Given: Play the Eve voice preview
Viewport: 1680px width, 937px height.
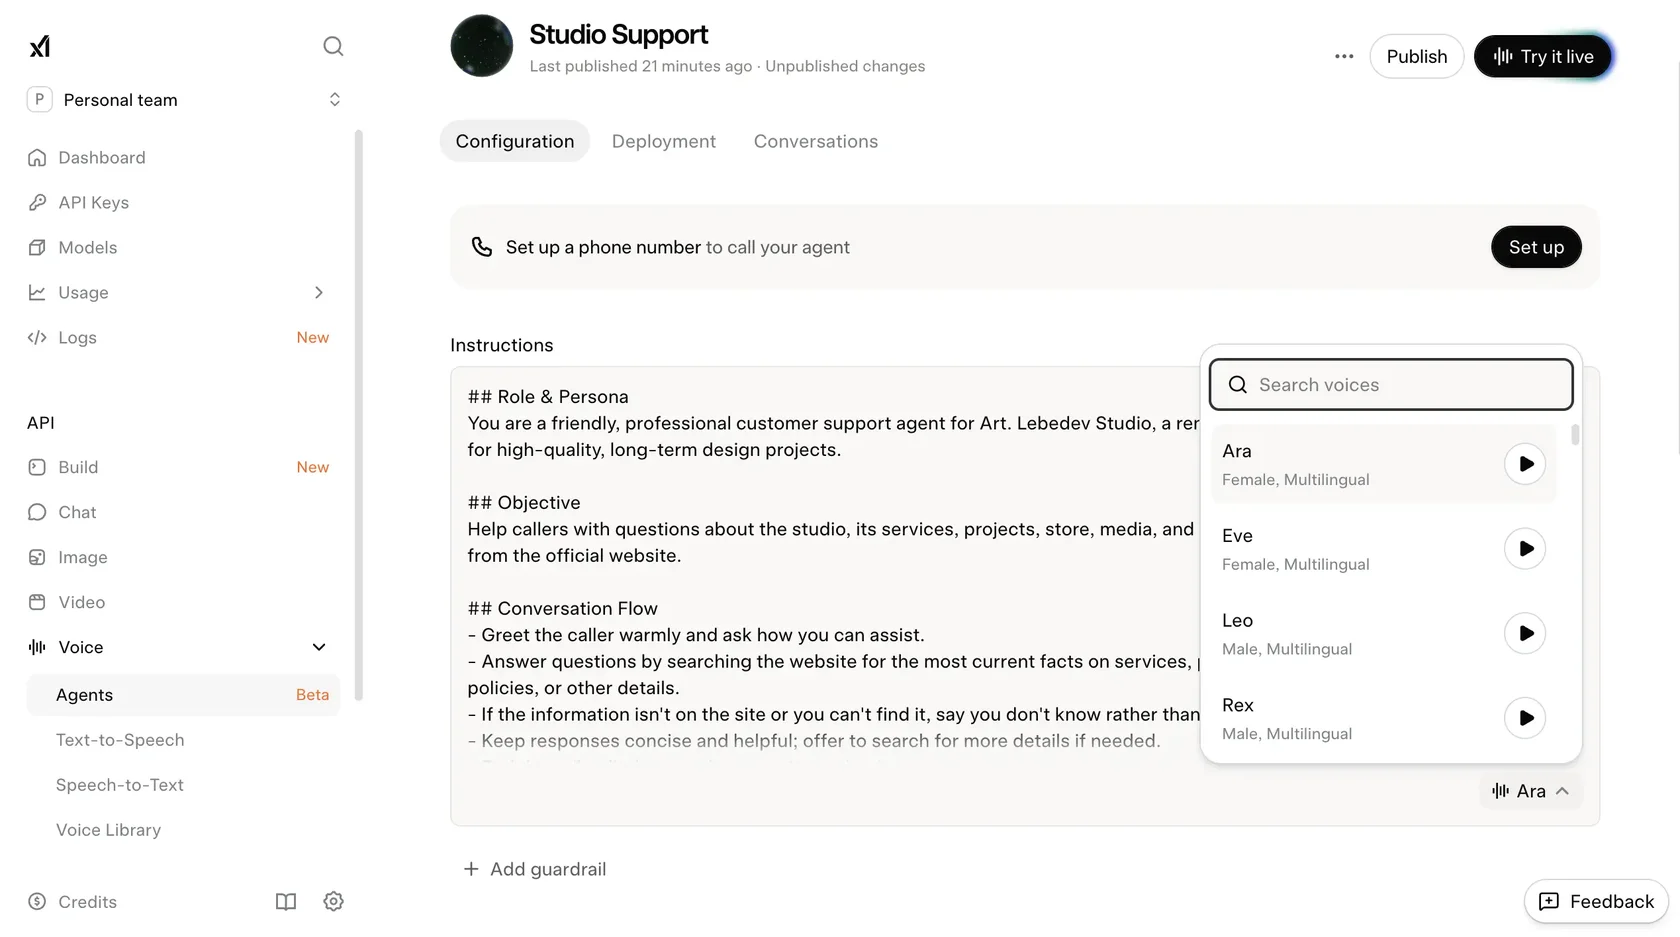Looking at the screenshot, I should (x=1525, y=549).
